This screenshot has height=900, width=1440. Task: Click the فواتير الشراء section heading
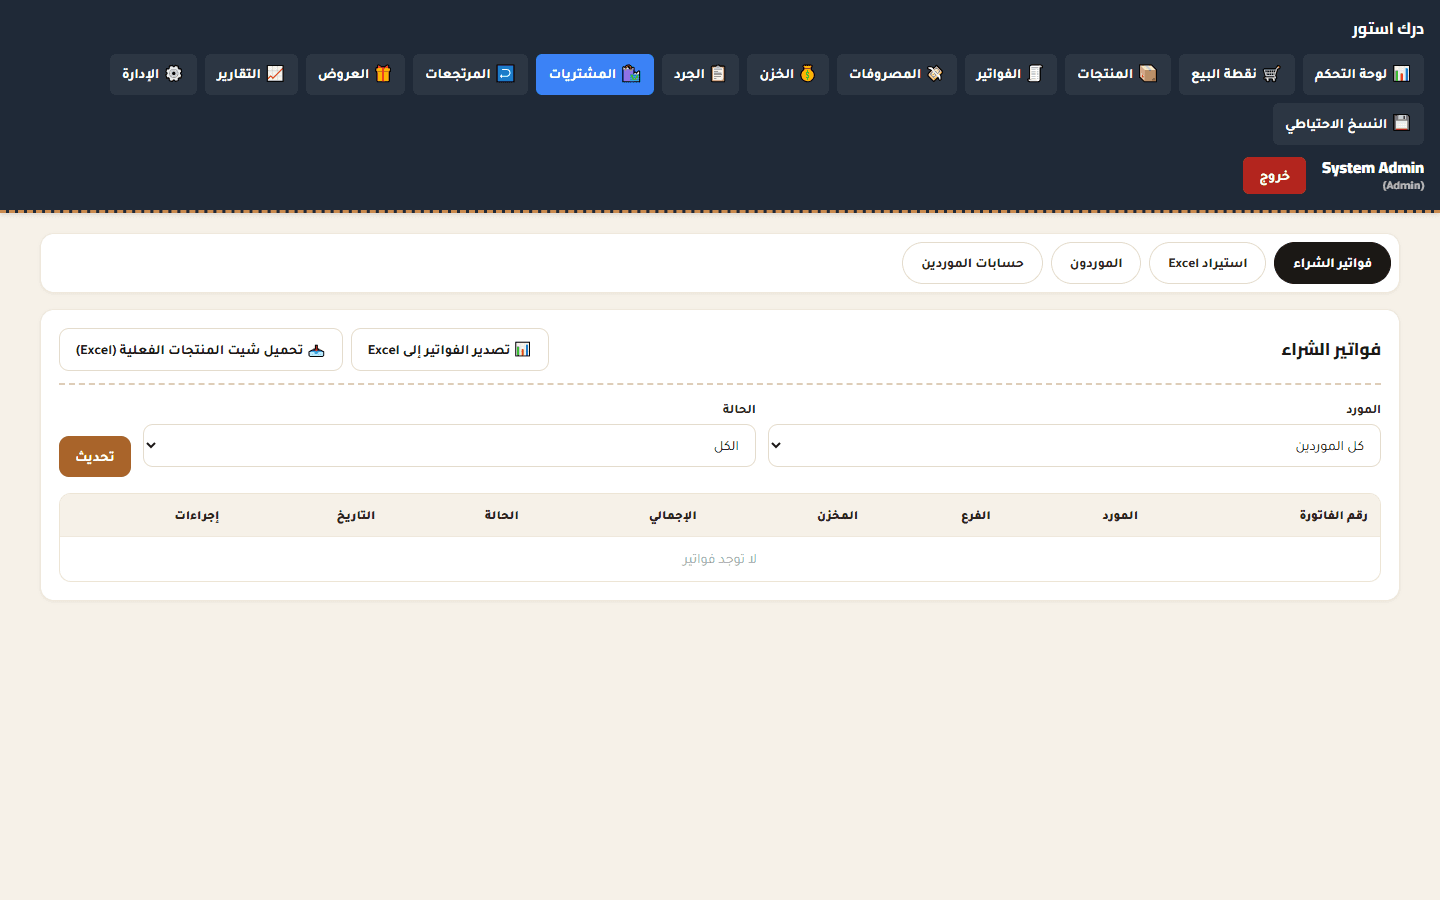(x=1331, y=349)
